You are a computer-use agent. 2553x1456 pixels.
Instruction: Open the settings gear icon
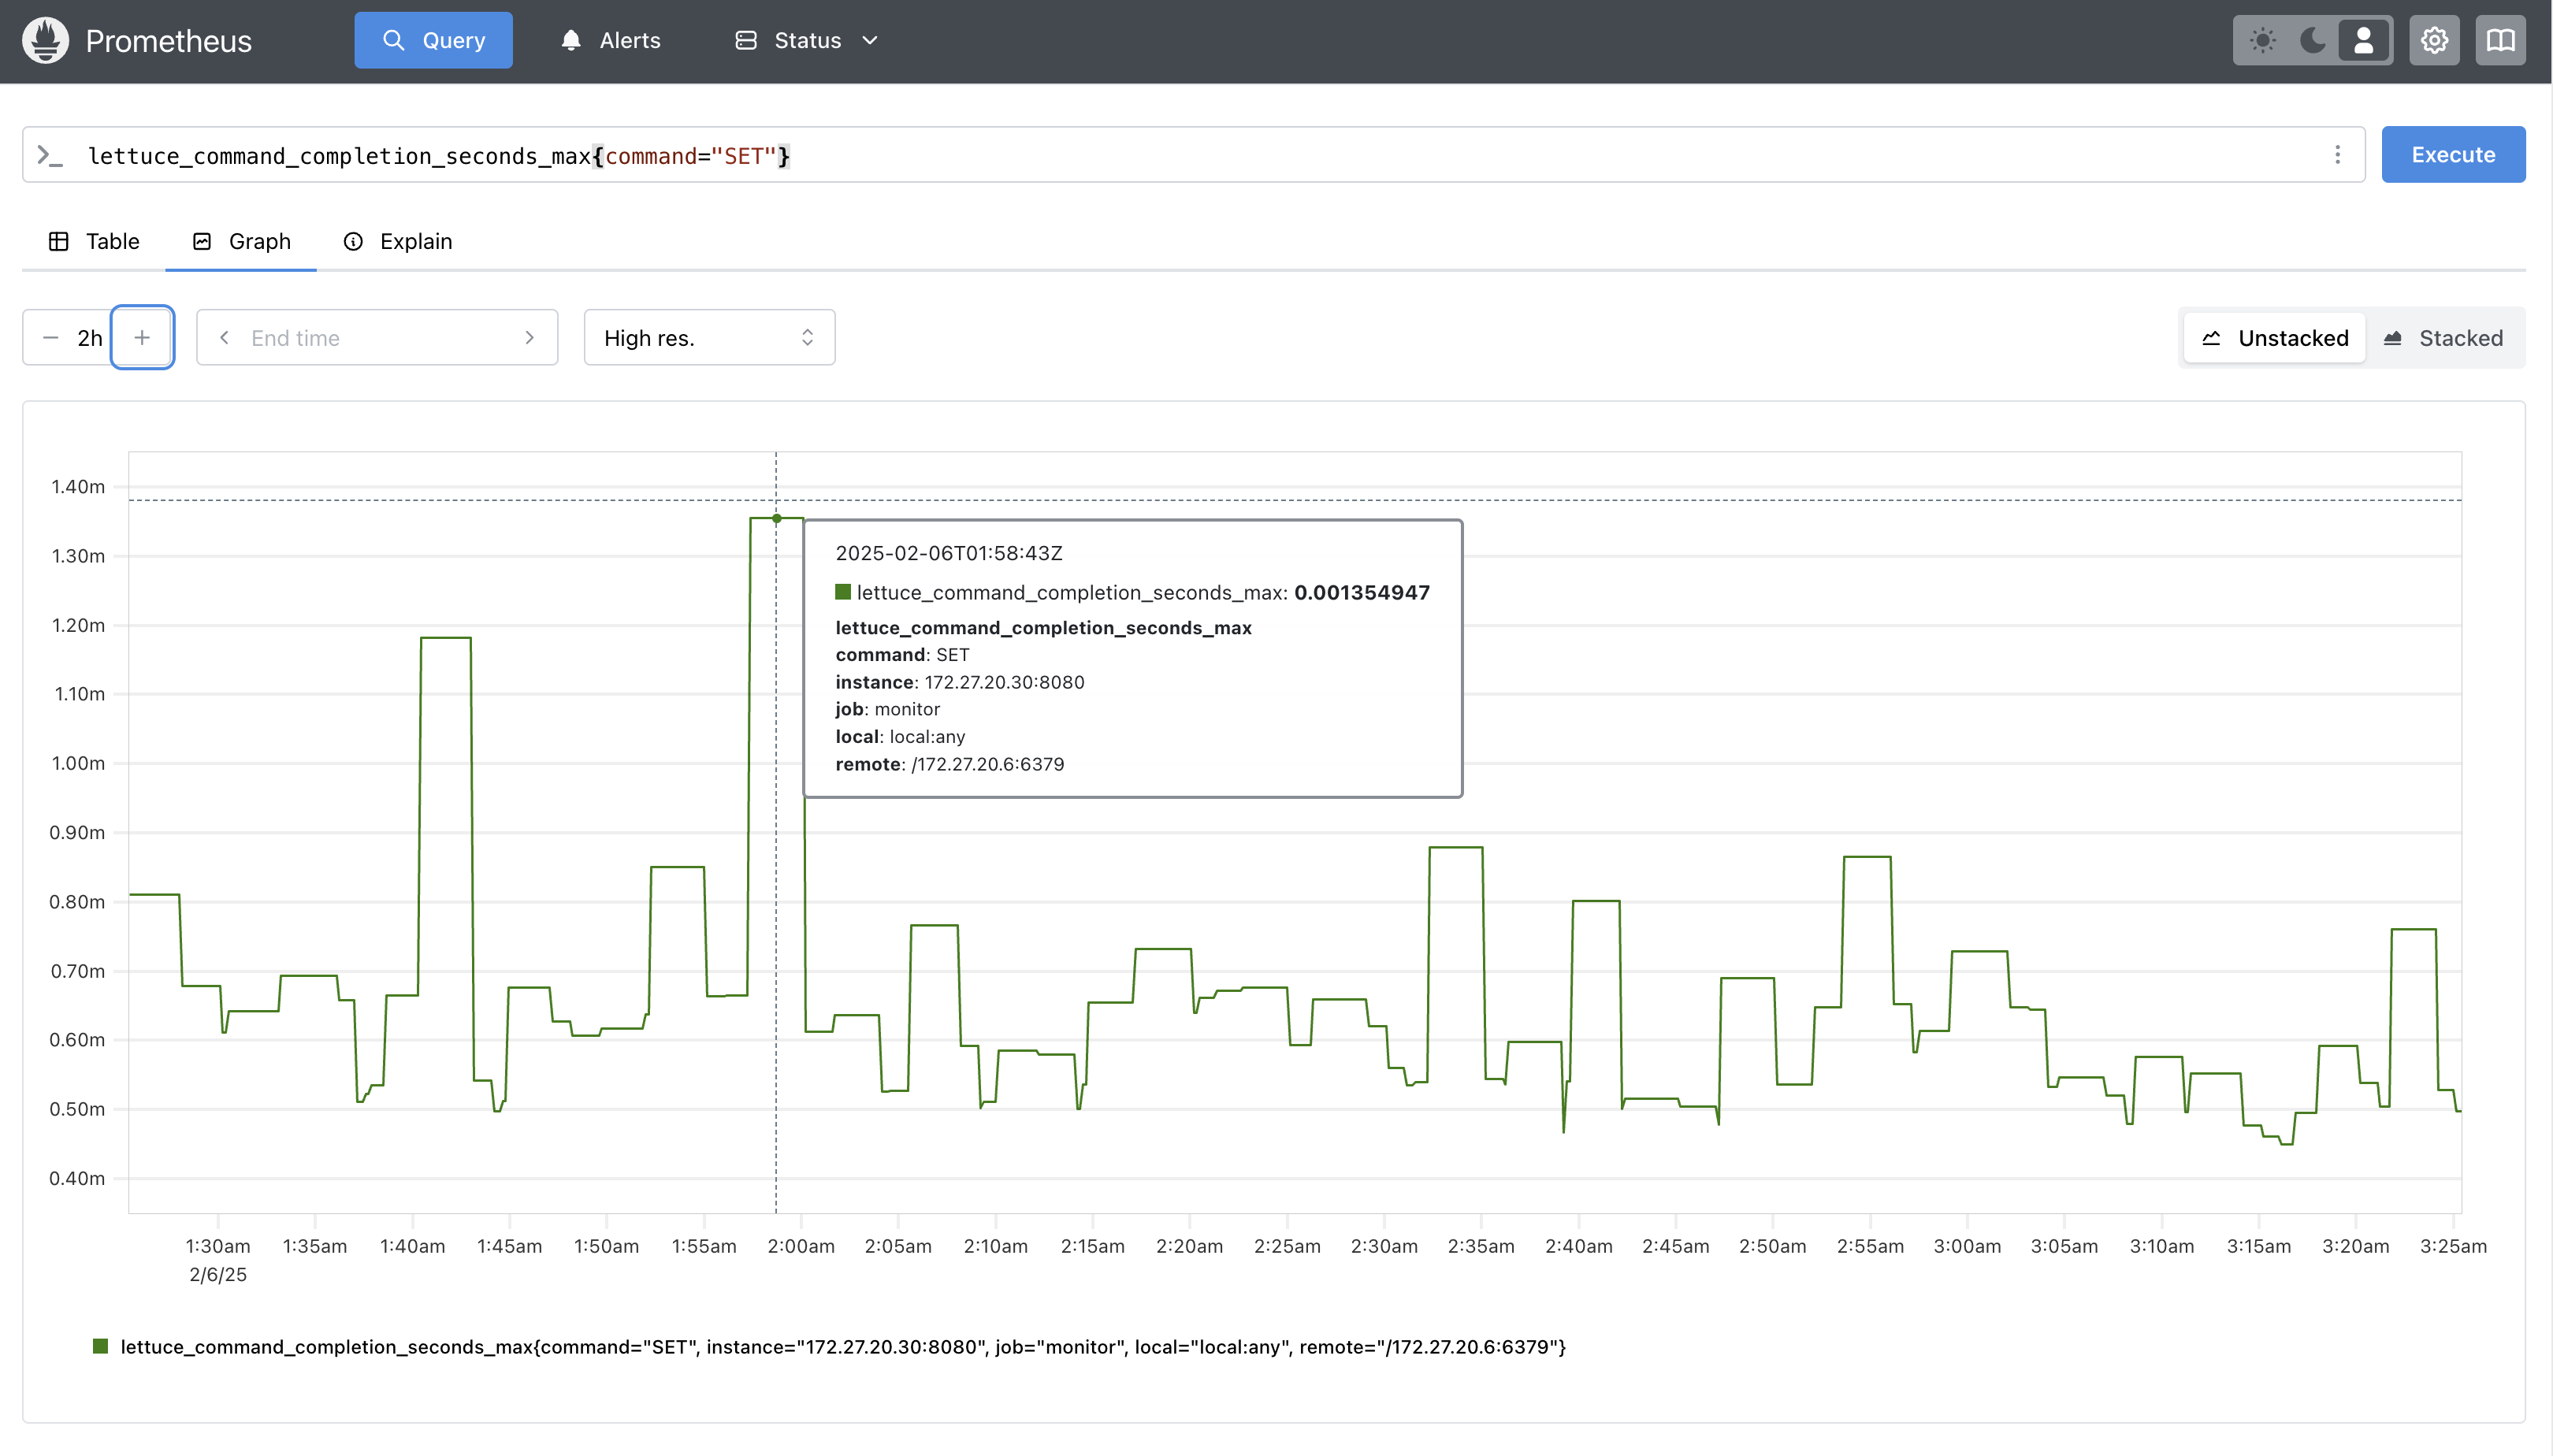[x=2434, y=40]
